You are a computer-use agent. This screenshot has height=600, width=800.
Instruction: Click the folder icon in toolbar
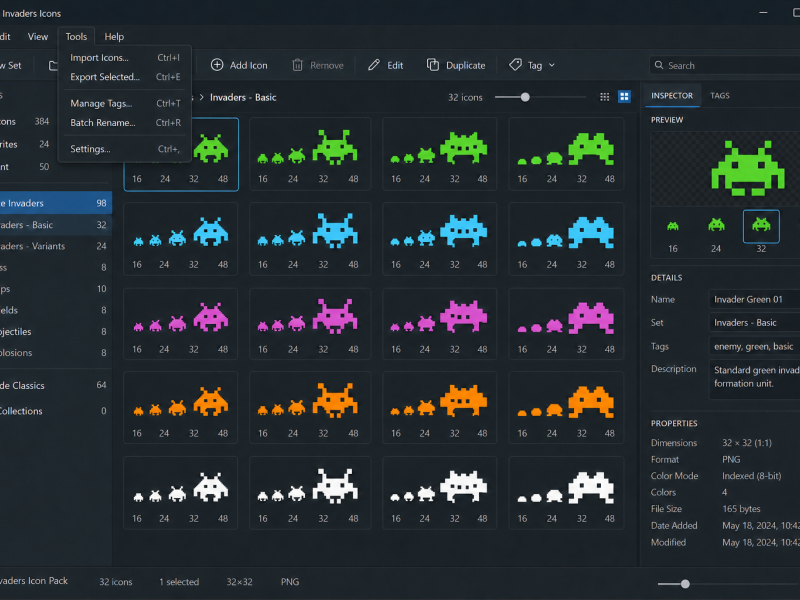tap(53, 65)
